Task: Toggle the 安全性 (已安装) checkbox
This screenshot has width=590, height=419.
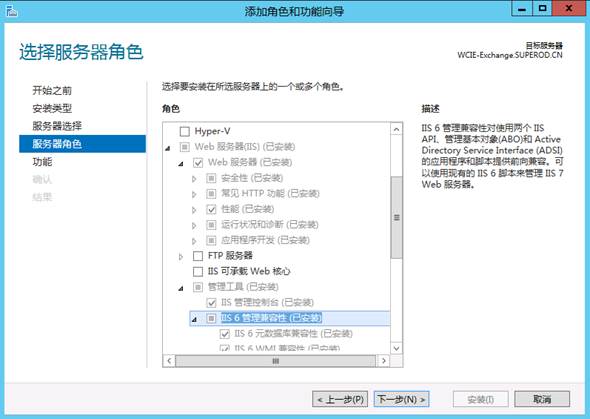Action: click(211, 178)
